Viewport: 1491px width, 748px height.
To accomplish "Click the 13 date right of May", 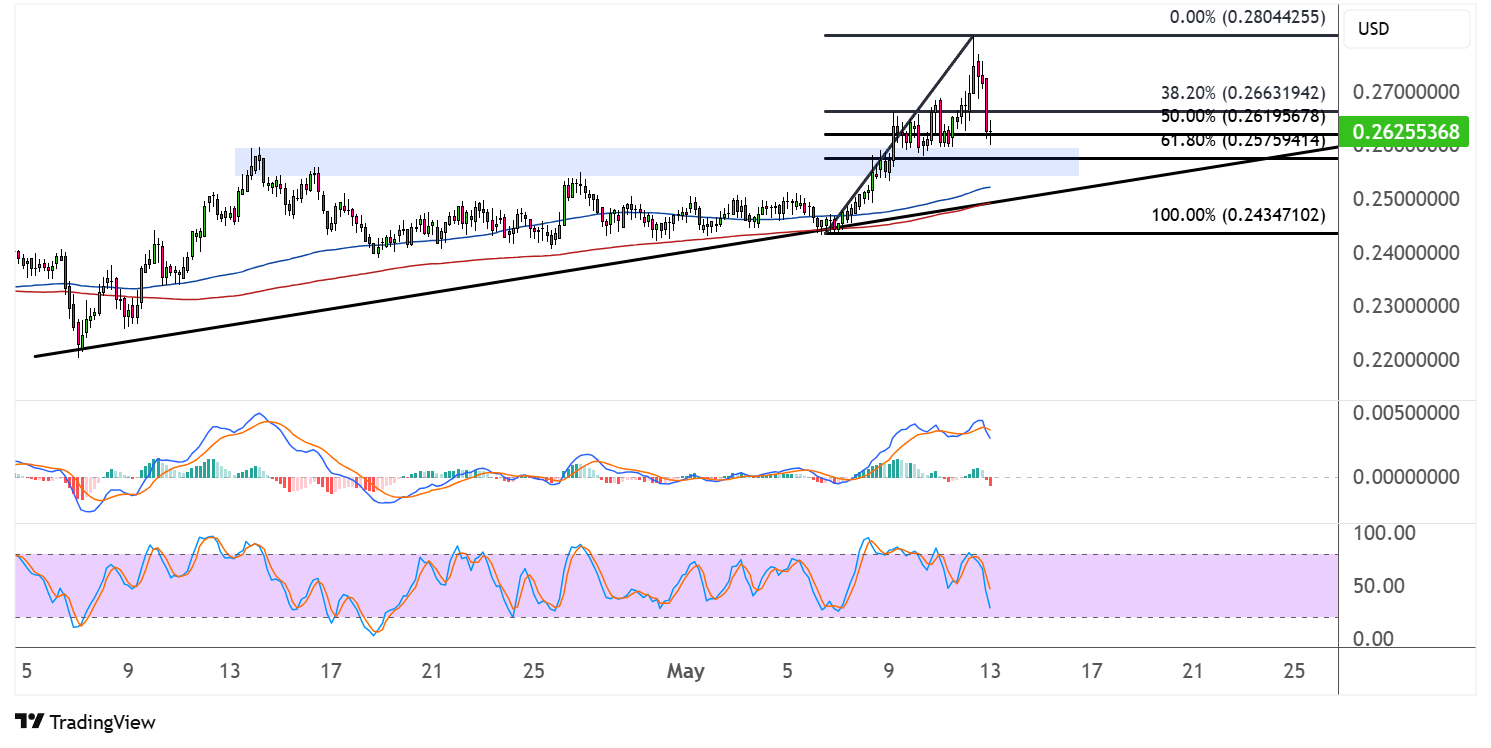I will point(989,672).
